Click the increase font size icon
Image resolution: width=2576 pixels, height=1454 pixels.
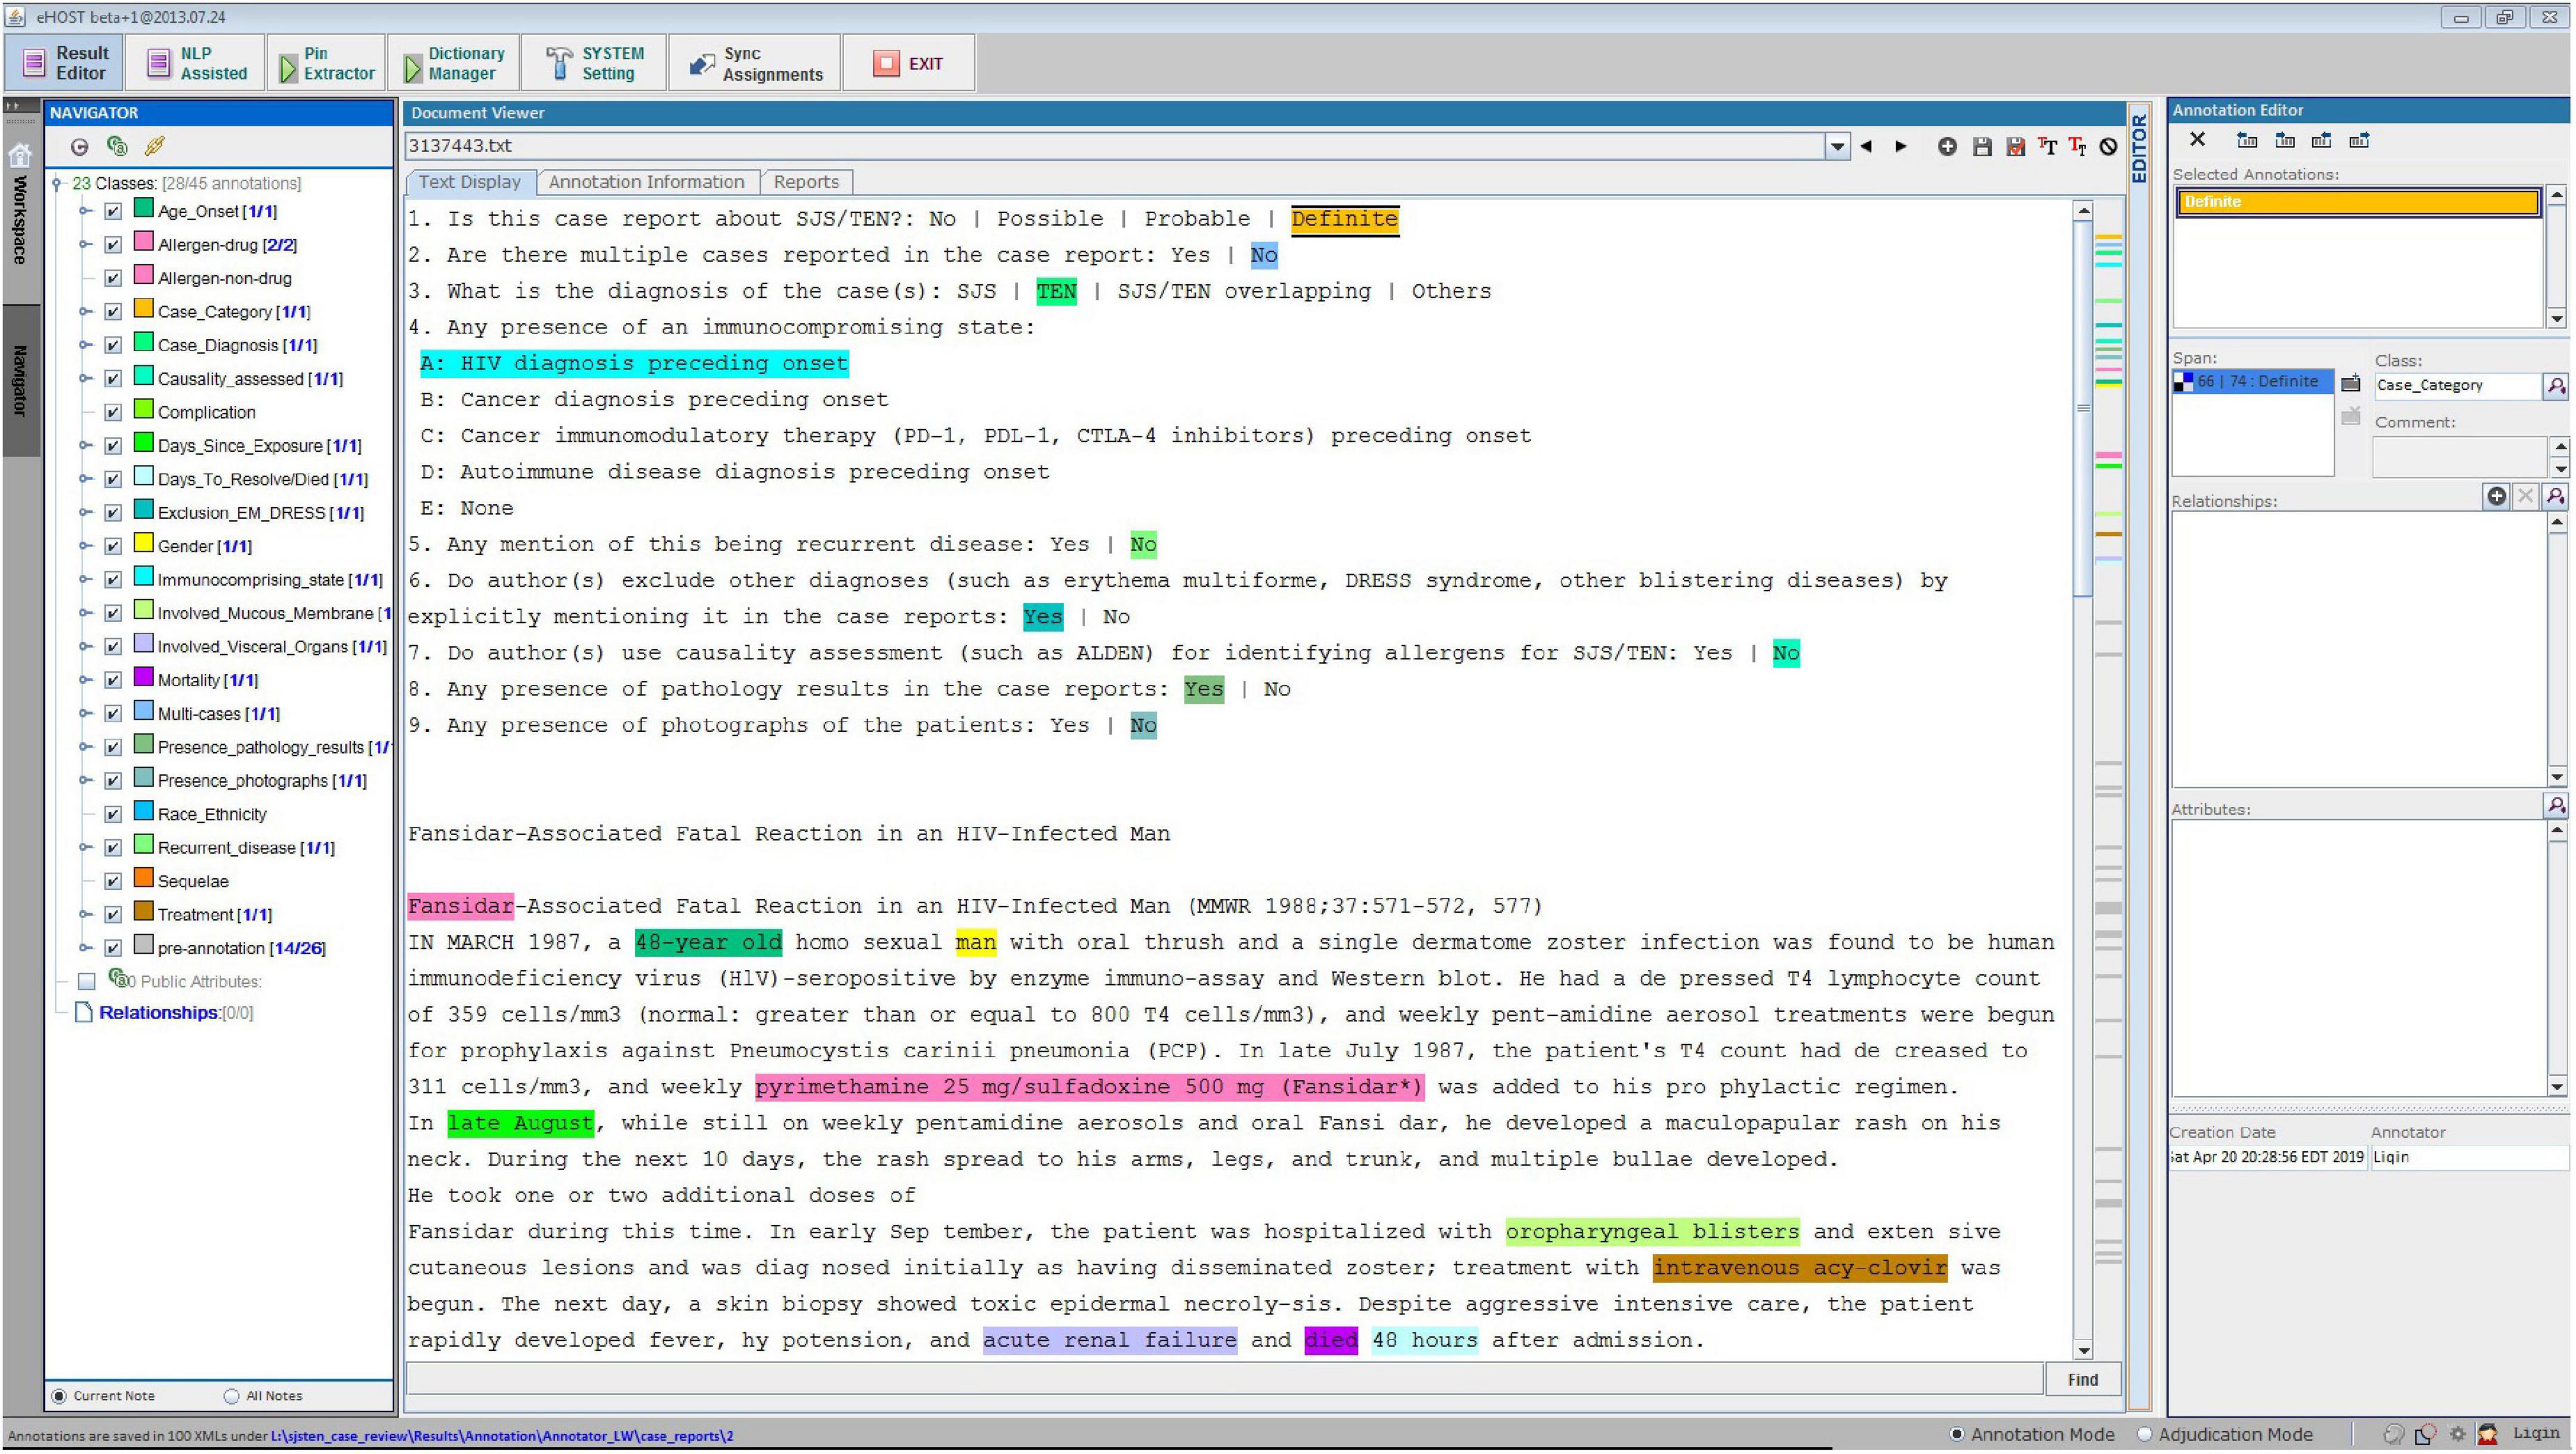point(2047,147)
